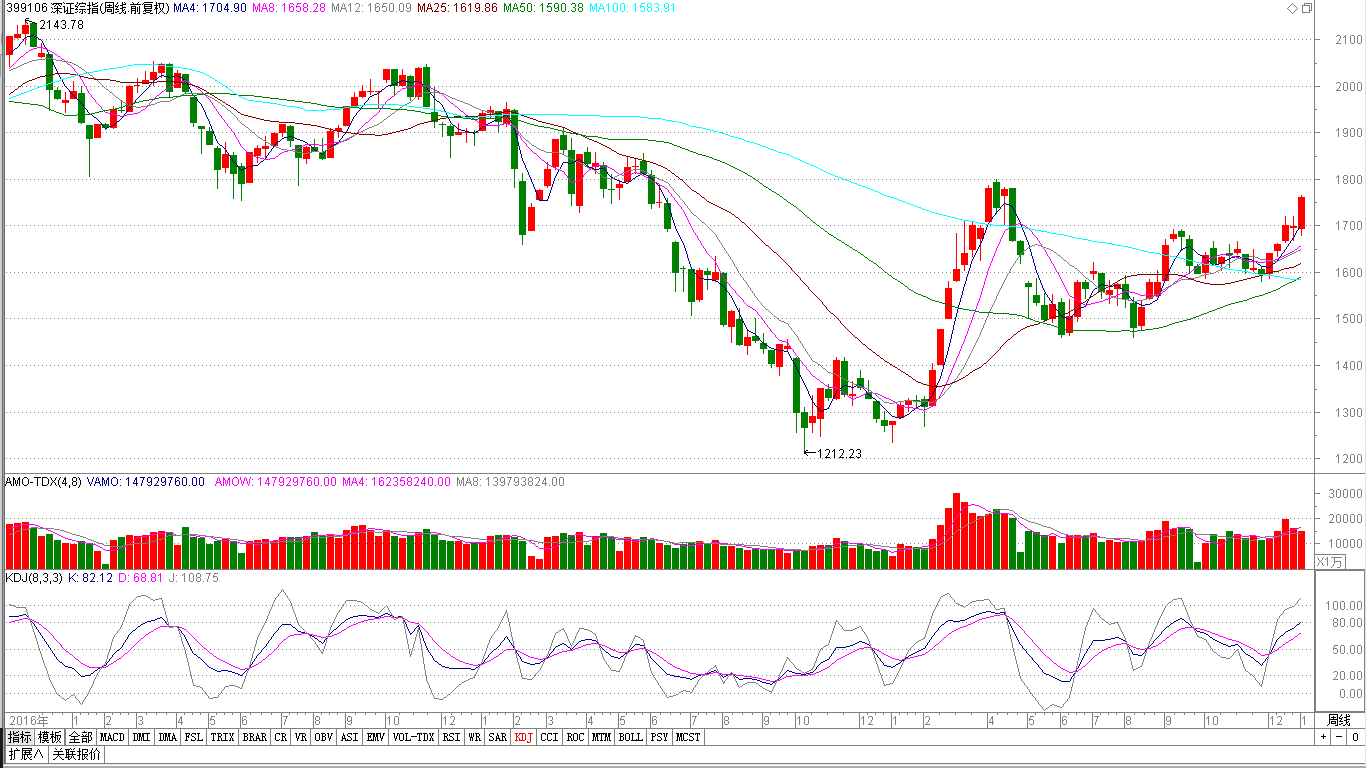
Task: Open the 关联报价 tab
Action: [x=76, y=754]
